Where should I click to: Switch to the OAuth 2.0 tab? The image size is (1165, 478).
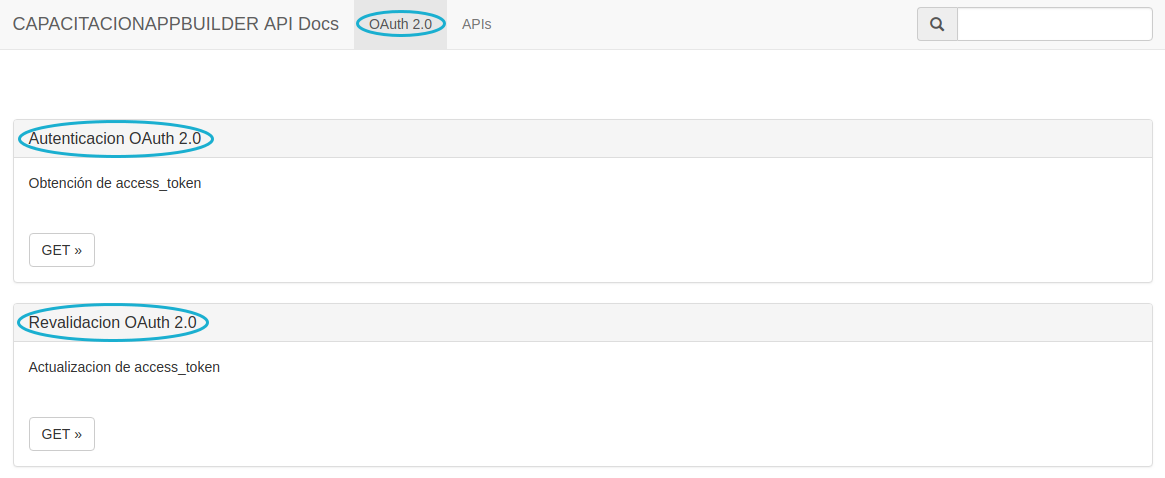click(400, 24)
